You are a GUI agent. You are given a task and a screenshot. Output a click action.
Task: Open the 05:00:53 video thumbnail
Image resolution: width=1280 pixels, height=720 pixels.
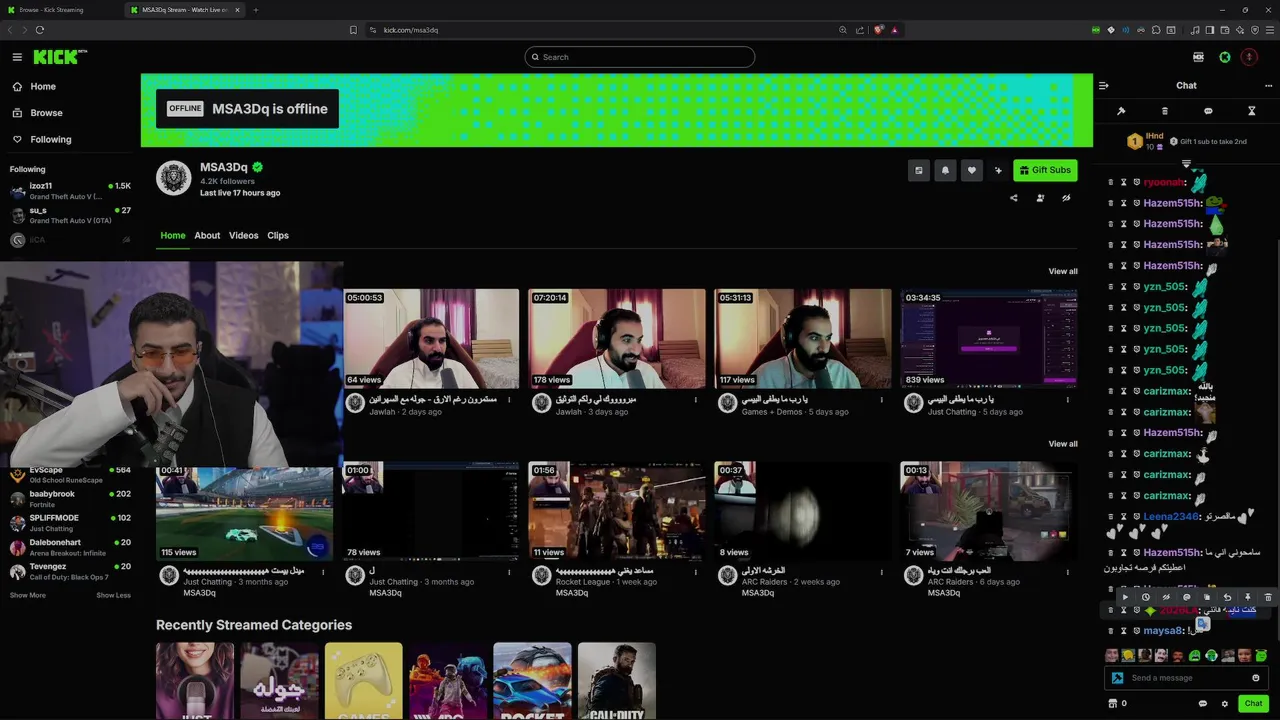point(431,339)
